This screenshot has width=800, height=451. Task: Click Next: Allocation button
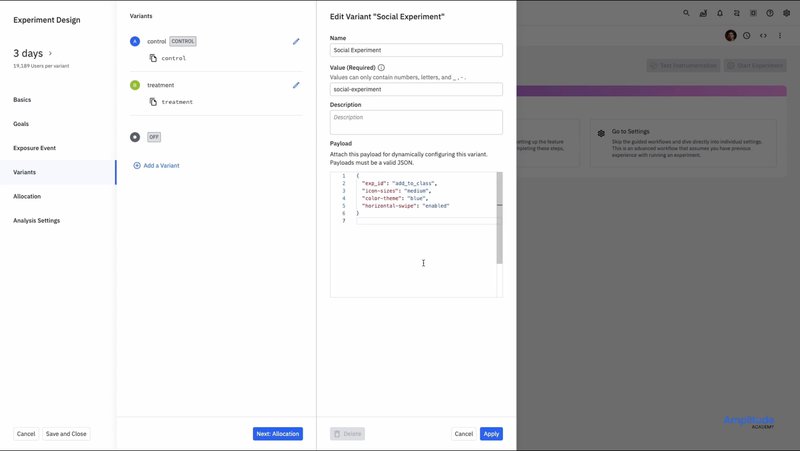[277, 434]
